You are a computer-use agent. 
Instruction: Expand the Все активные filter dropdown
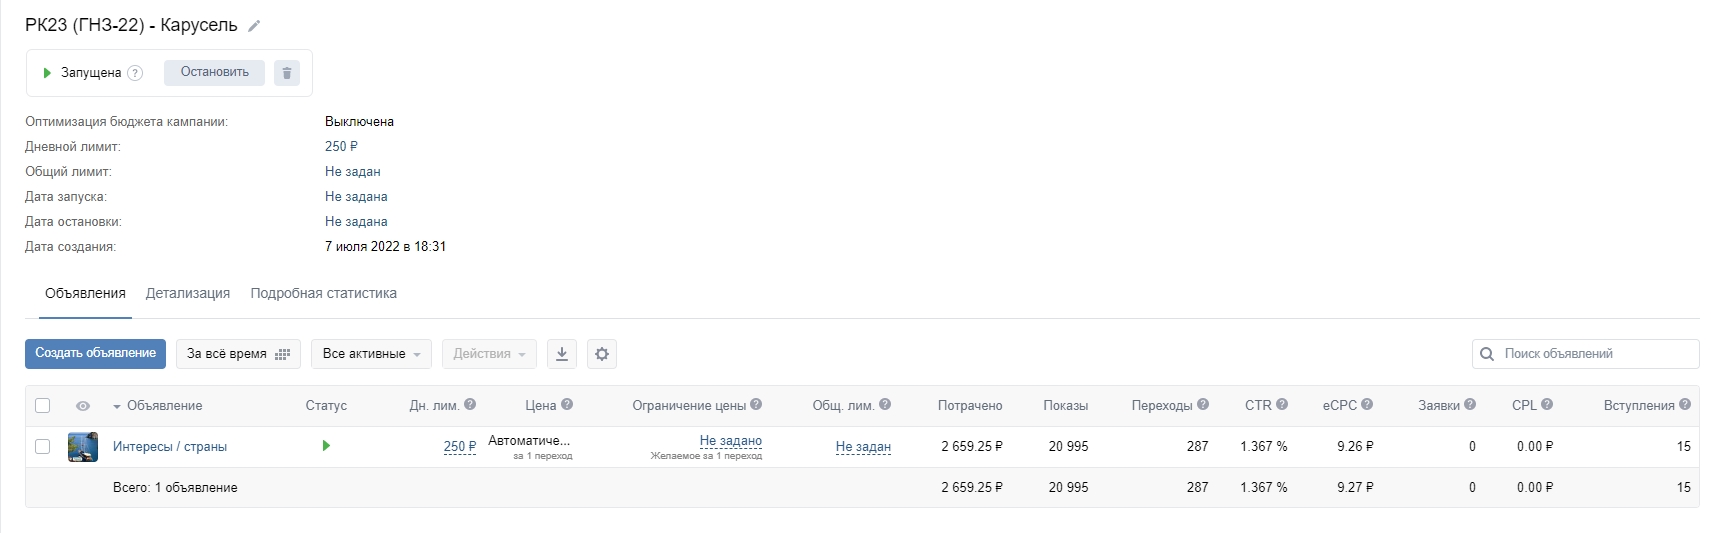[371, 354]
